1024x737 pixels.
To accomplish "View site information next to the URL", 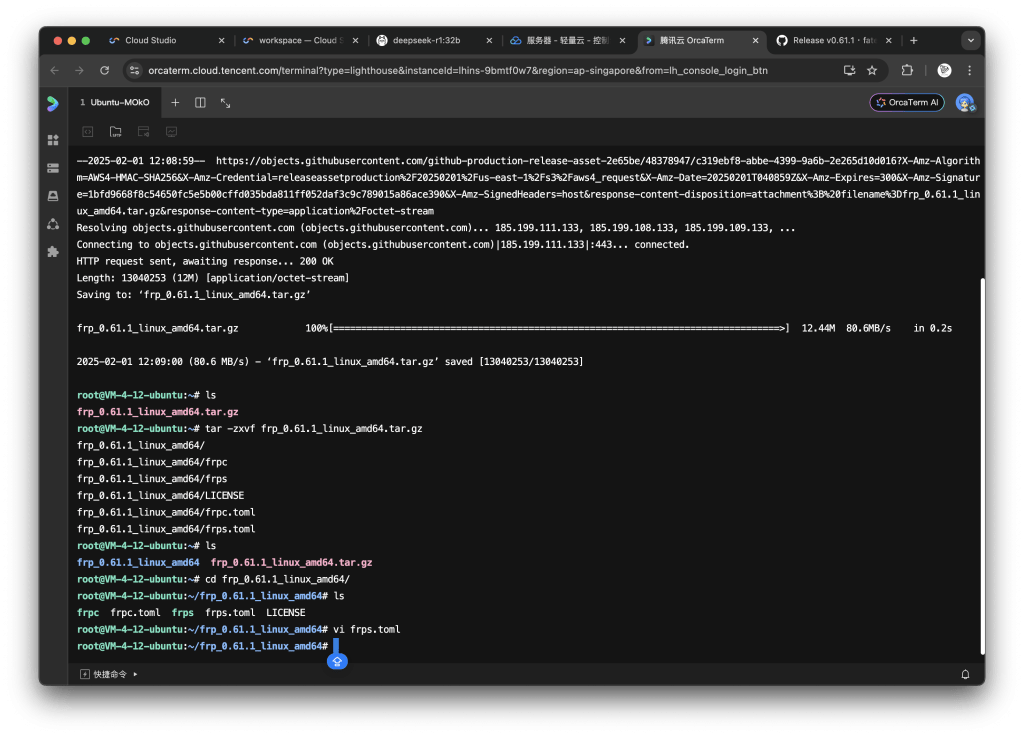I will (x=135, y=71).
